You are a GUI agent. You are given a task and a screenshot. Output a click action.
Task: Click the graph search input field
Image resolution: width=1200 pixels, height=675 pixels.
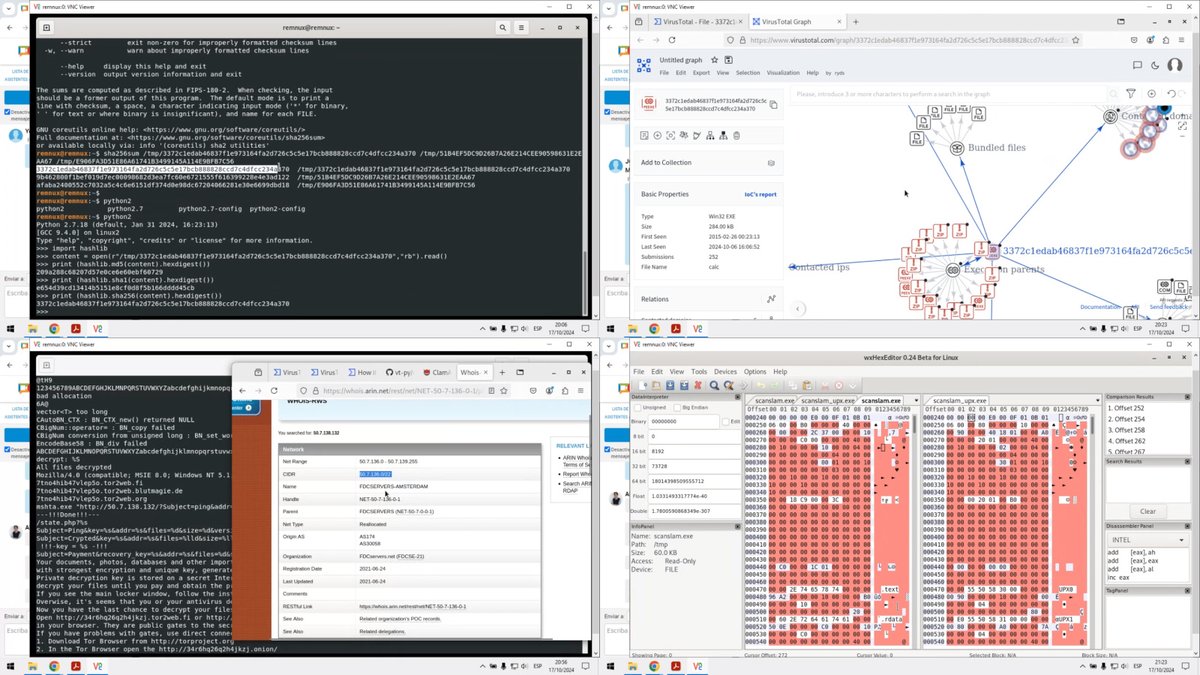950,93
